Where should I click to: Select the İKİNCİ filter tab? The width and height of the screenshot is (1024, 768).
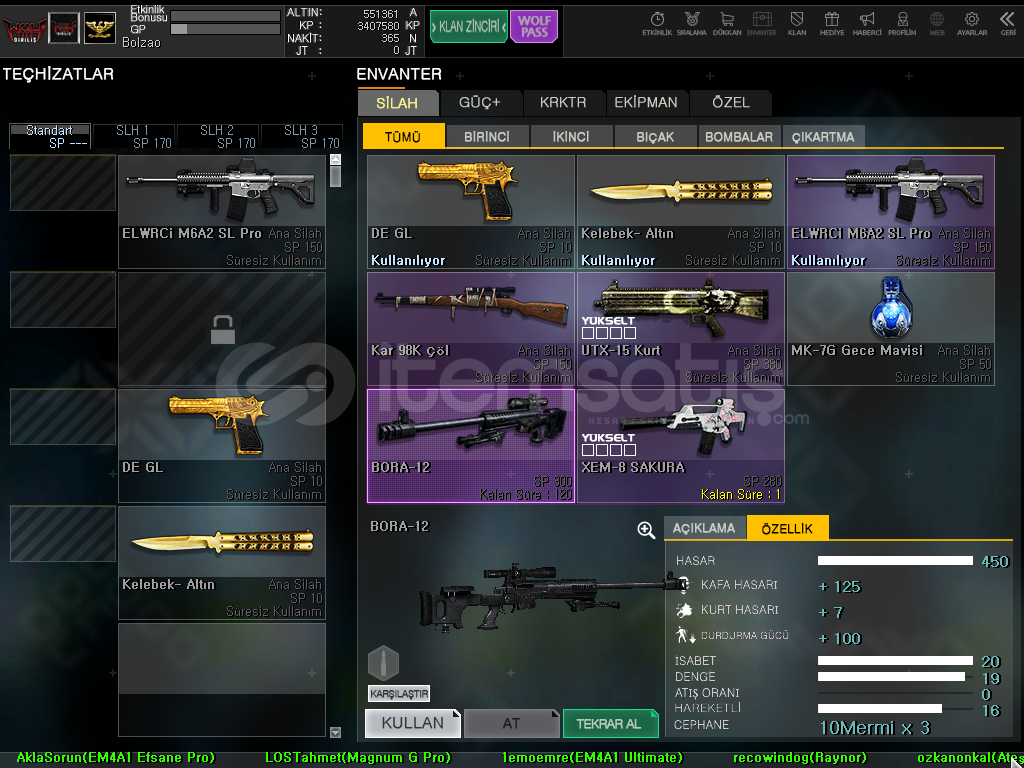pyautogui.click(x=571, y=136)
